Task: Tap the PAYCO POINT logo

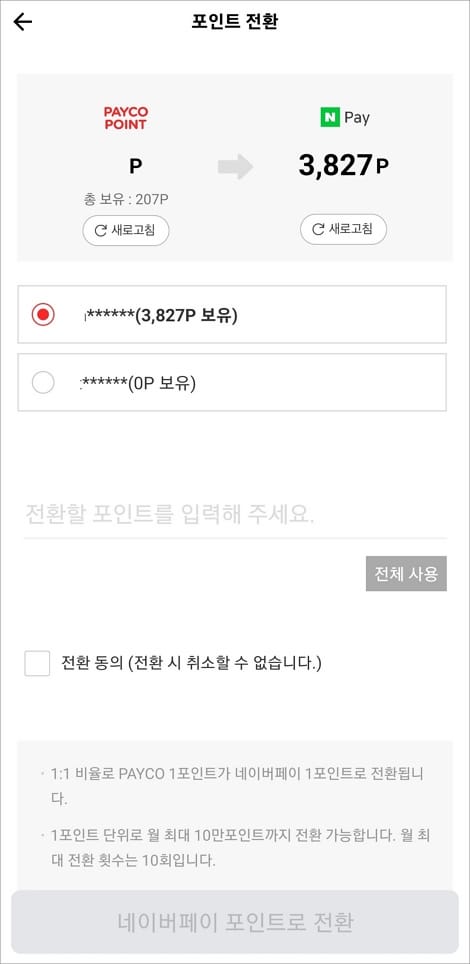Action: pos(125,118)
